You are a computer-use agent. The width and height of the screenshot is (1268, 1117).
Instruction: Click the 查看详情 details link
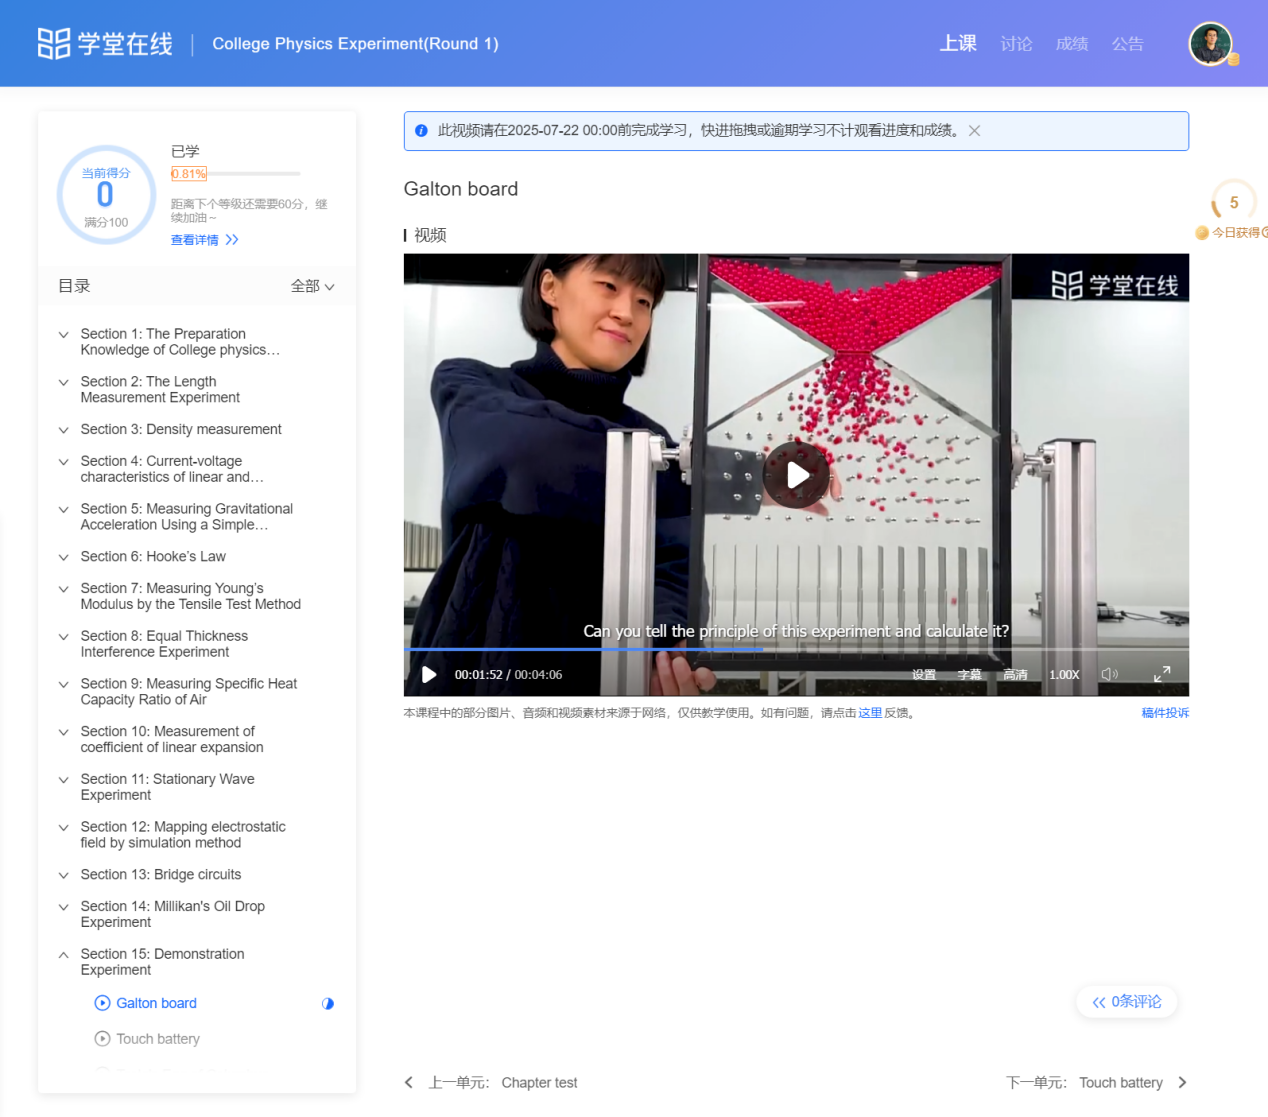pos(196,240)
